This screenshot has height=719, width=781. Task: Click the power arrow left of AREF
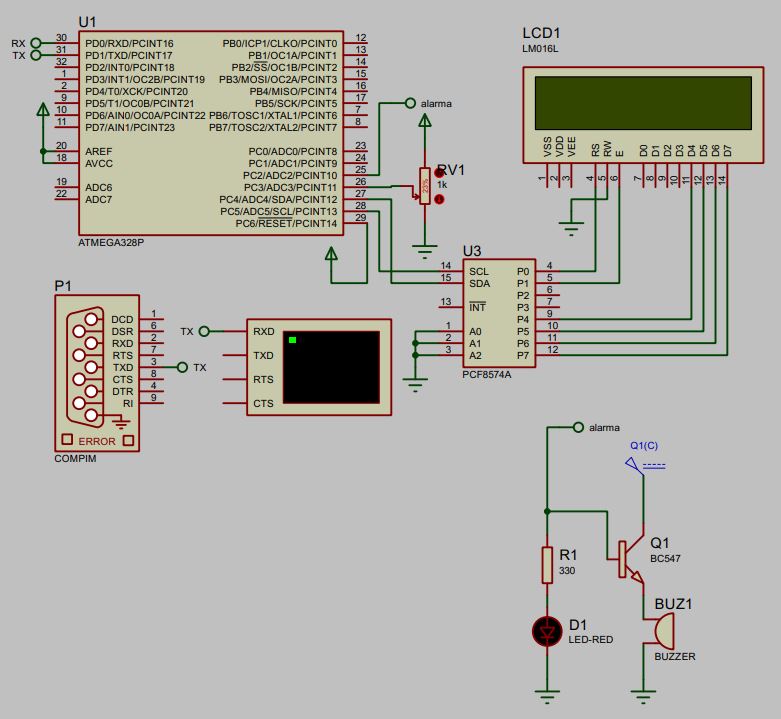[43, 109]
